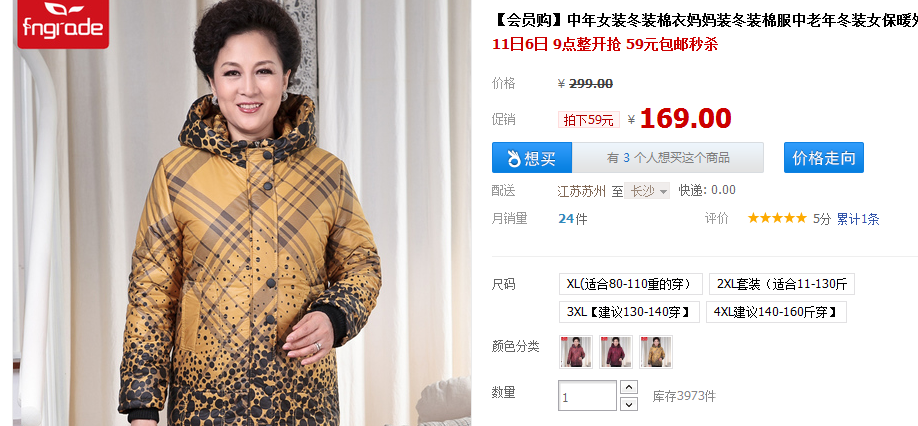918x426 pixels.
Task: Open the 价格走向 price trend
Action: tap(824, 157)
